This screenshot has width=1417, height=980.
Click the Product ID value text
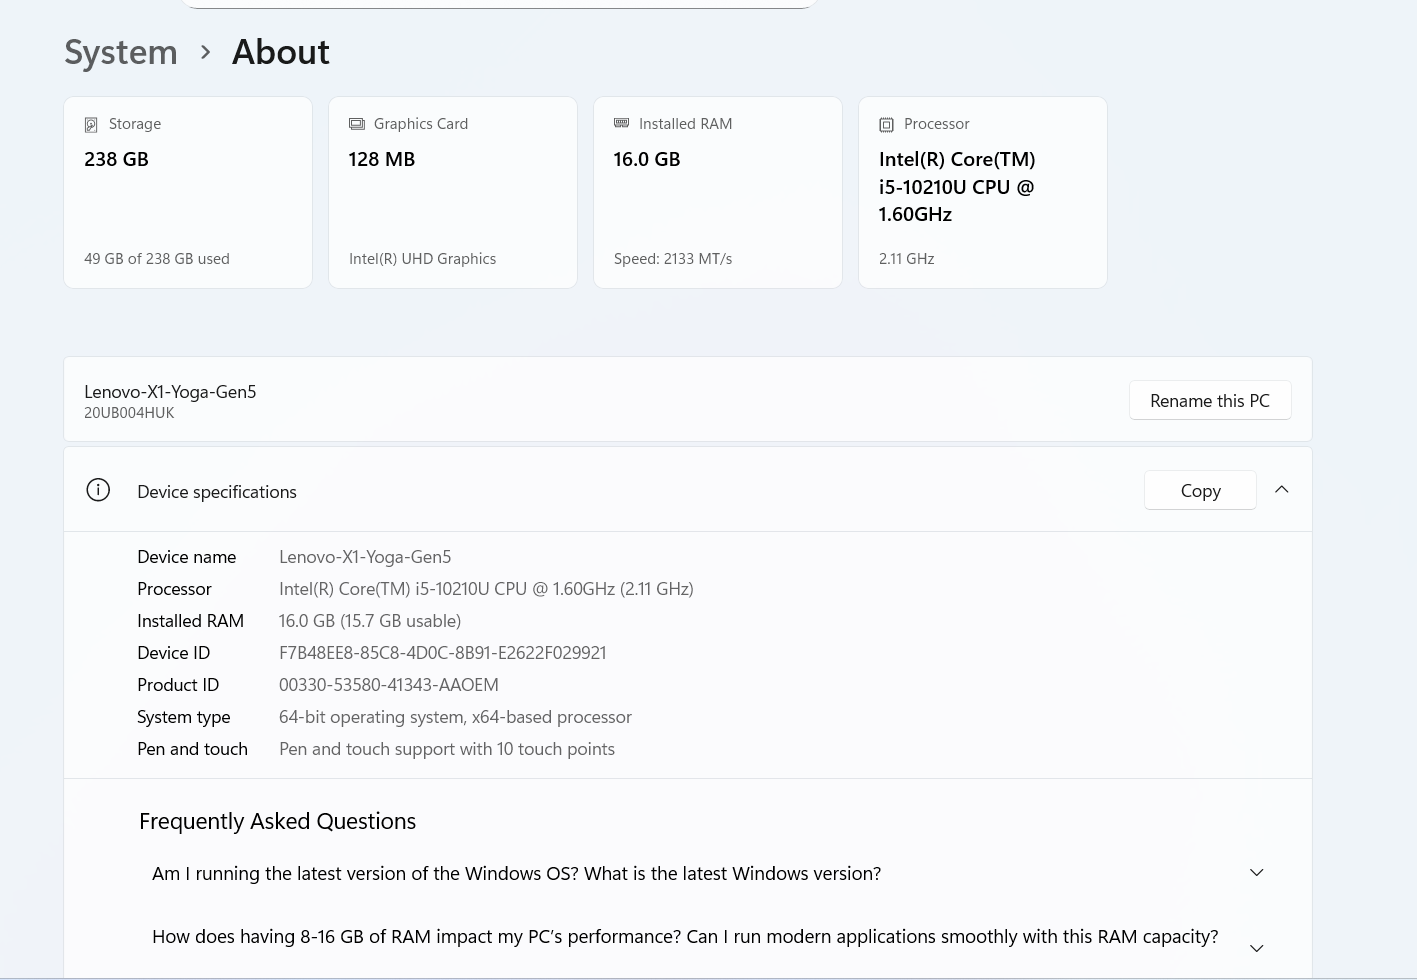388,685
